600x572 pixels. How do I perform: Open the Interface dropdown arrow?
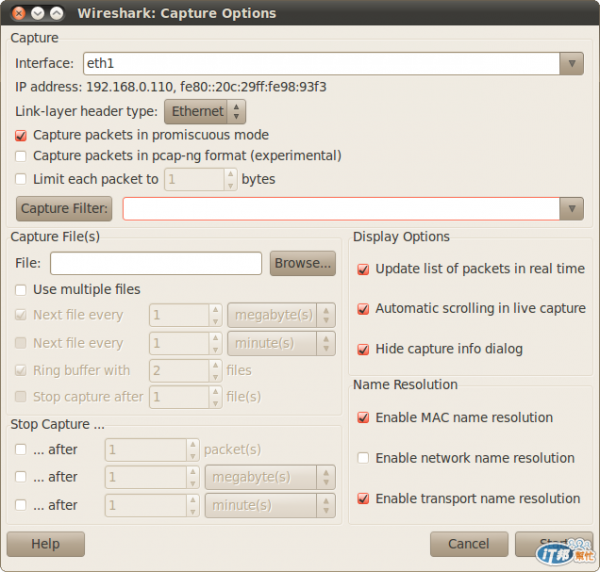572,64
